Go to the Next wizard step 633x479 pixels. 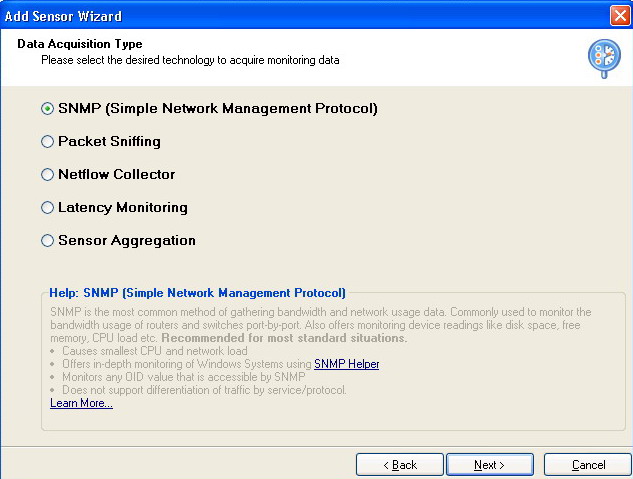click(490, 465)
